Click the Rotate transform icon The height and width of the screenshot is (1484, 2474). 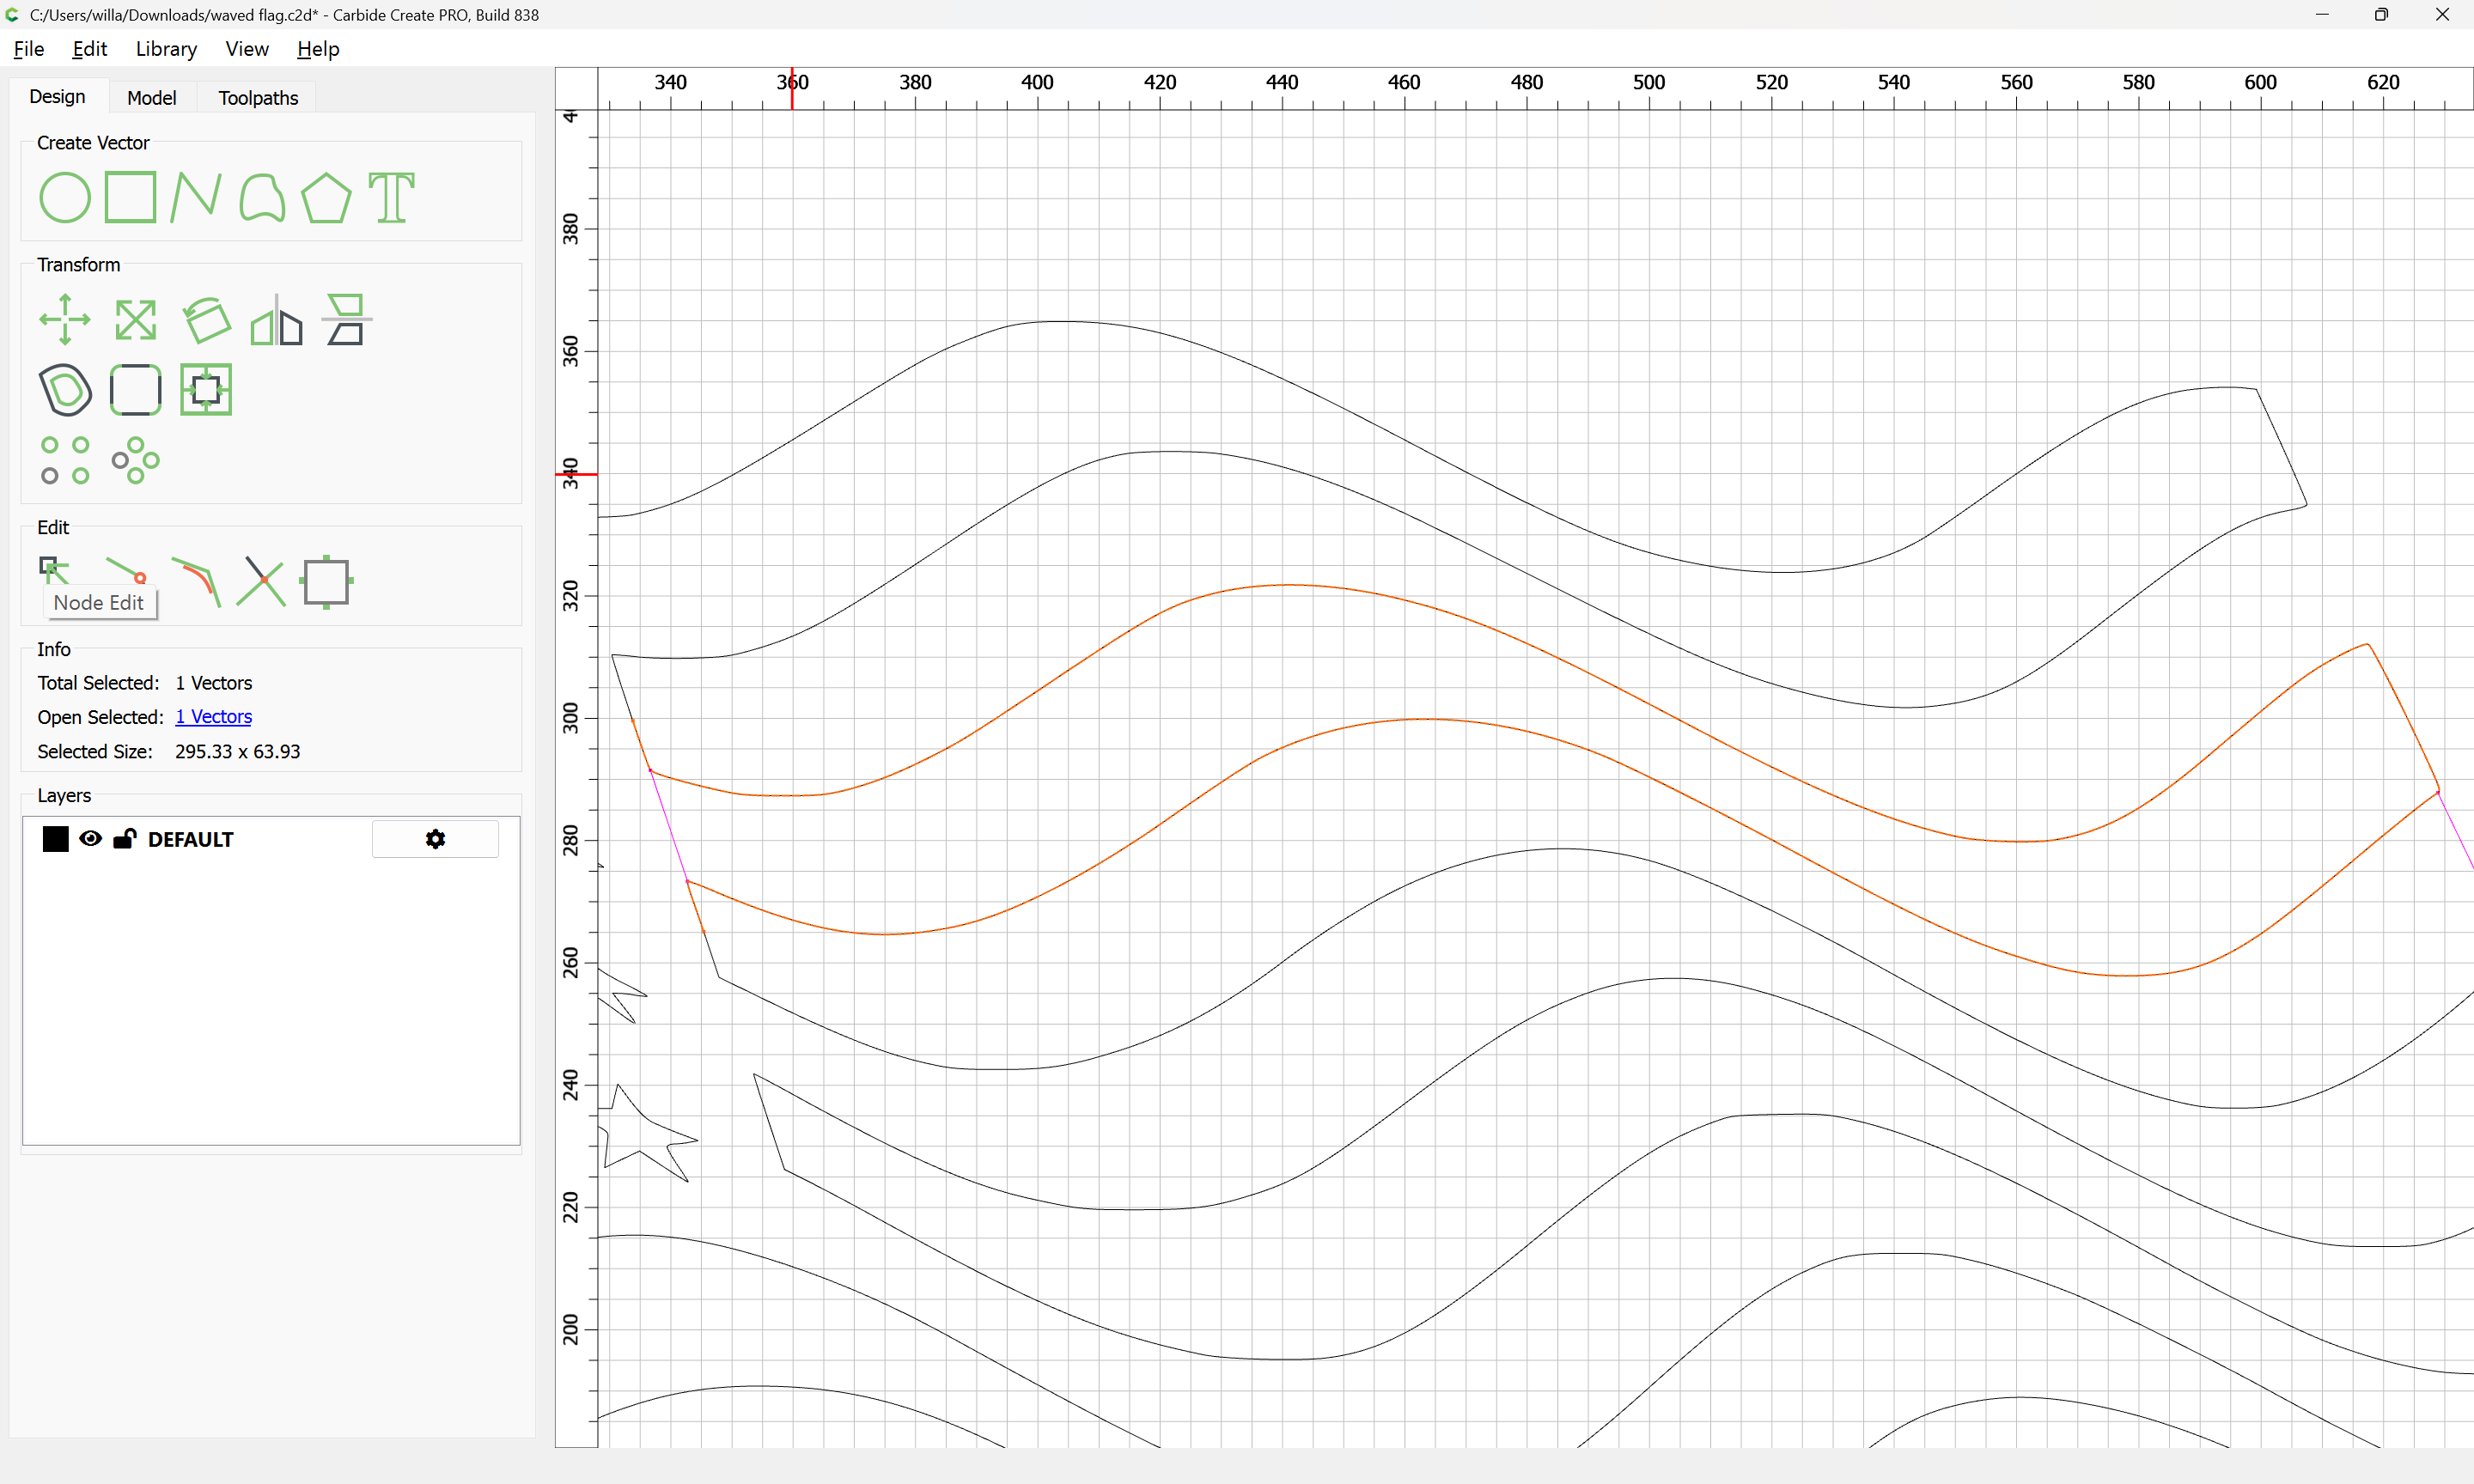pos(206,320)
